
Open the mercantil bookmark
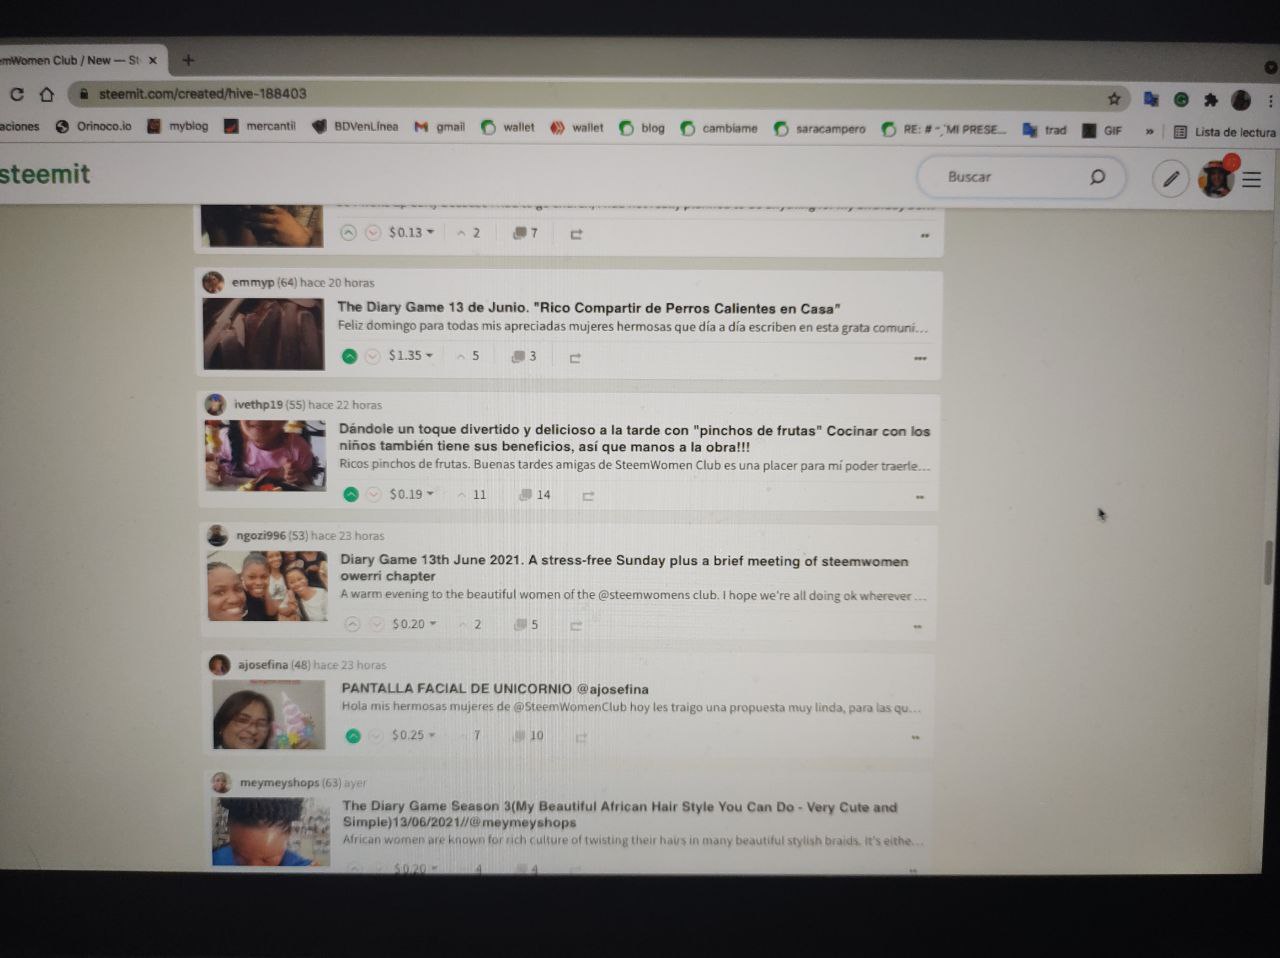[260, 126]
